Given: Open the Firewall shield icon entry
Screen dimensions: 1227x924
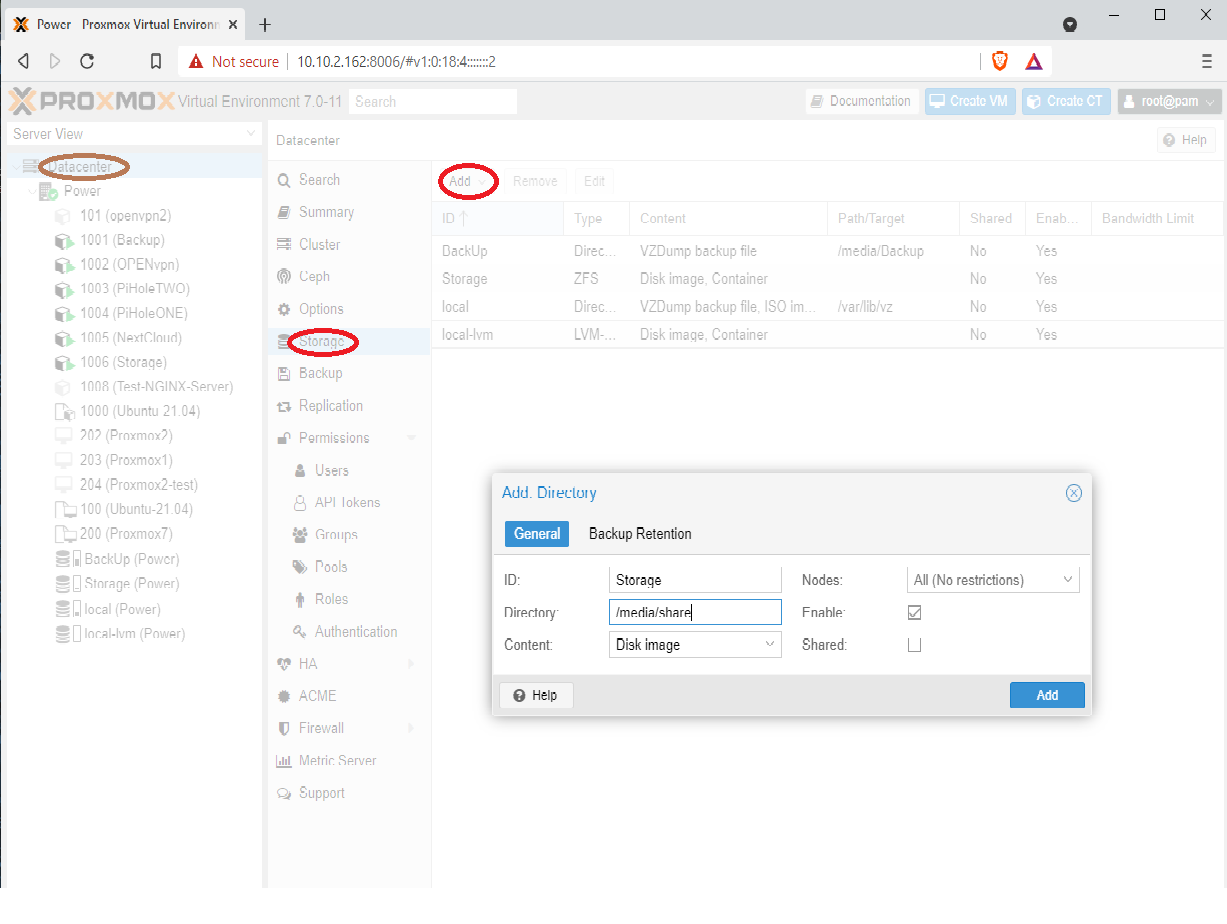Looking at the screenshot, I should [x=284, y=728].
